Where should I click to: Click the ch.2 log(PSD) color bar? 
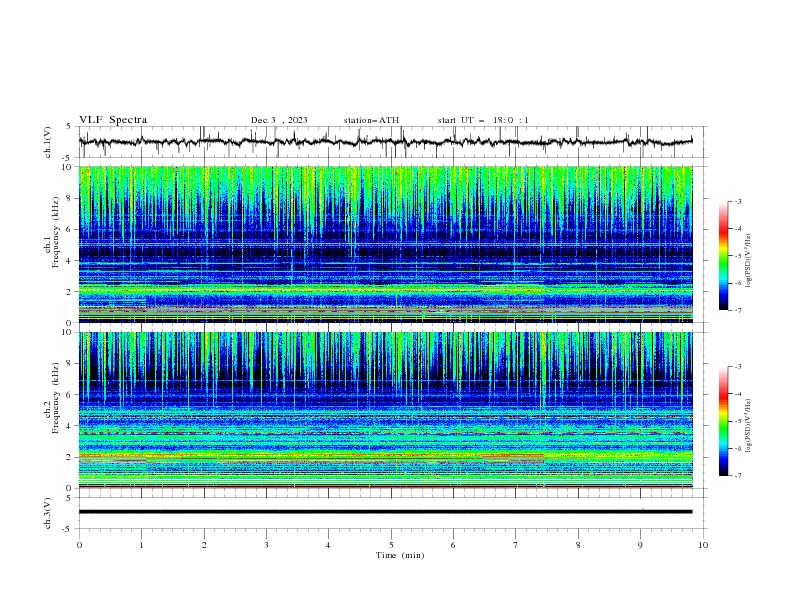(724, 421)
